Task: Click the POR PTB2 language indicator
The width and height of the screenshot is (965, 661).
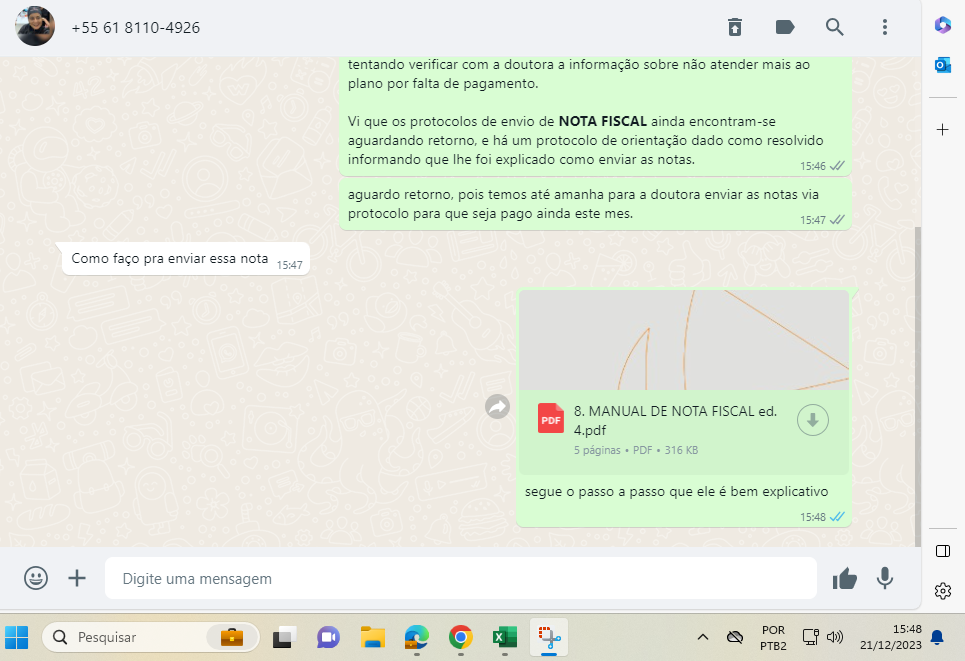Action: click(773, 638)
